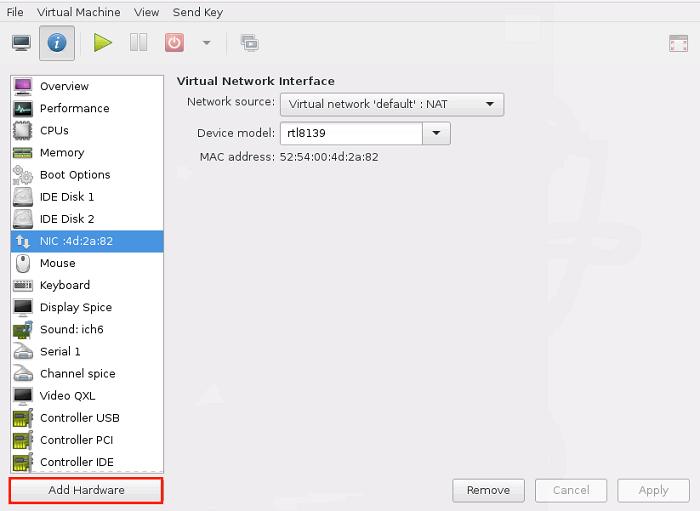Select 'Video QXL' label
700x511 pixels.
67,396
